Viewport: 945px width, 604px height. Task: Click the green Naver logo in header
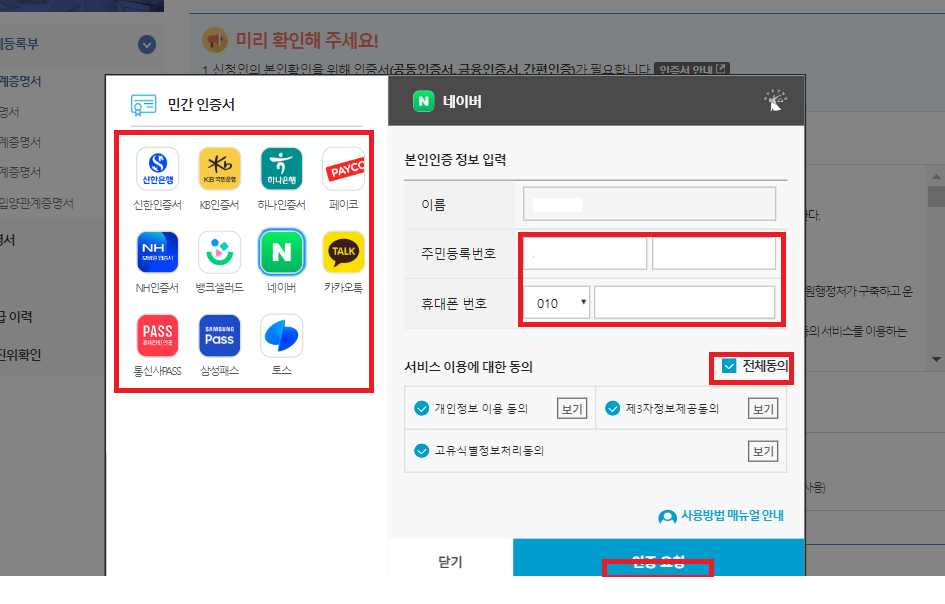click(424, 101)
